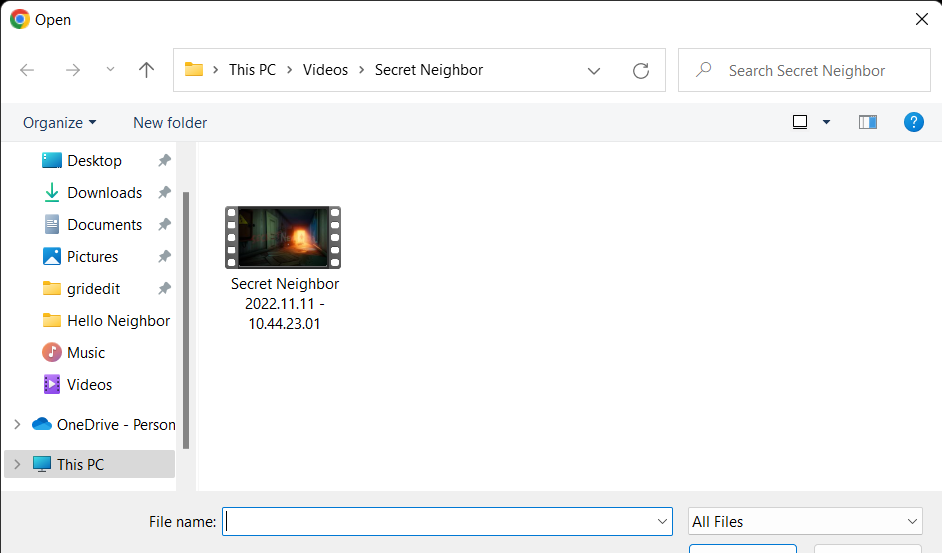Click the change view icon
This screenshot has width=942, height=553.
coord(800,122)
